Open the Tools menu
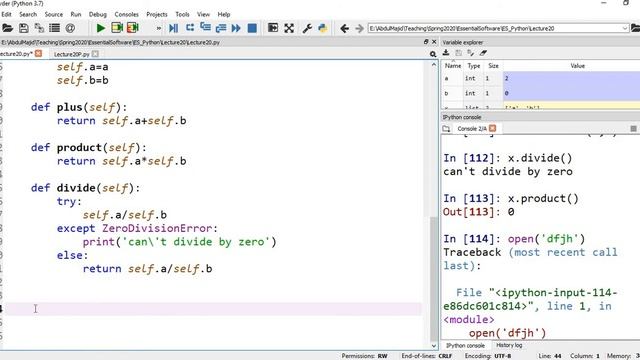 pos(182,14)
